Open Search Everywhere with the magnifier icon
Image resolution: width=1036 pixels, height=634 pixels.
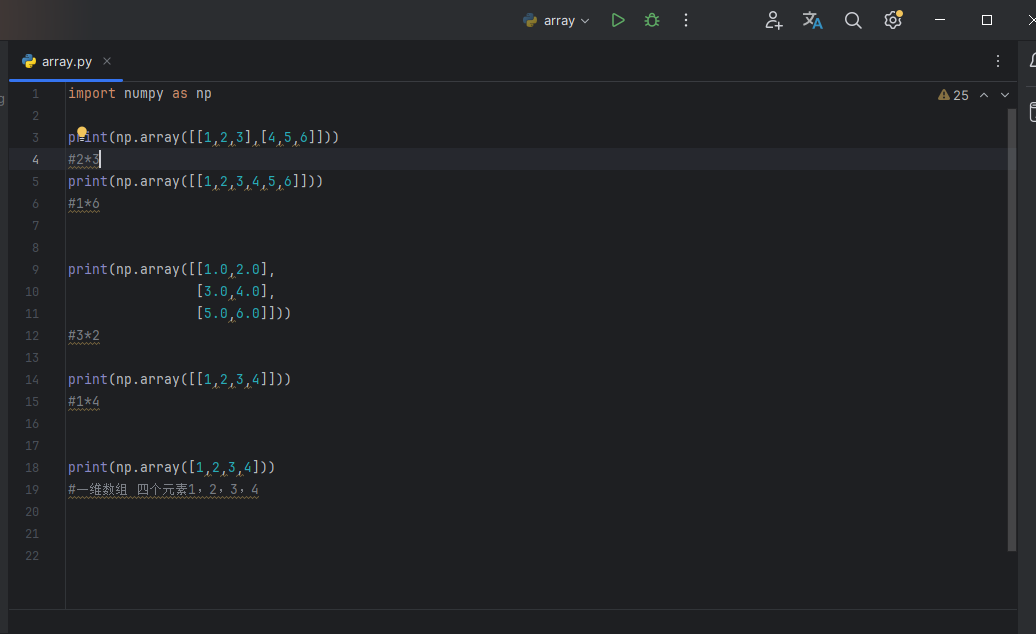coord(853,20)
